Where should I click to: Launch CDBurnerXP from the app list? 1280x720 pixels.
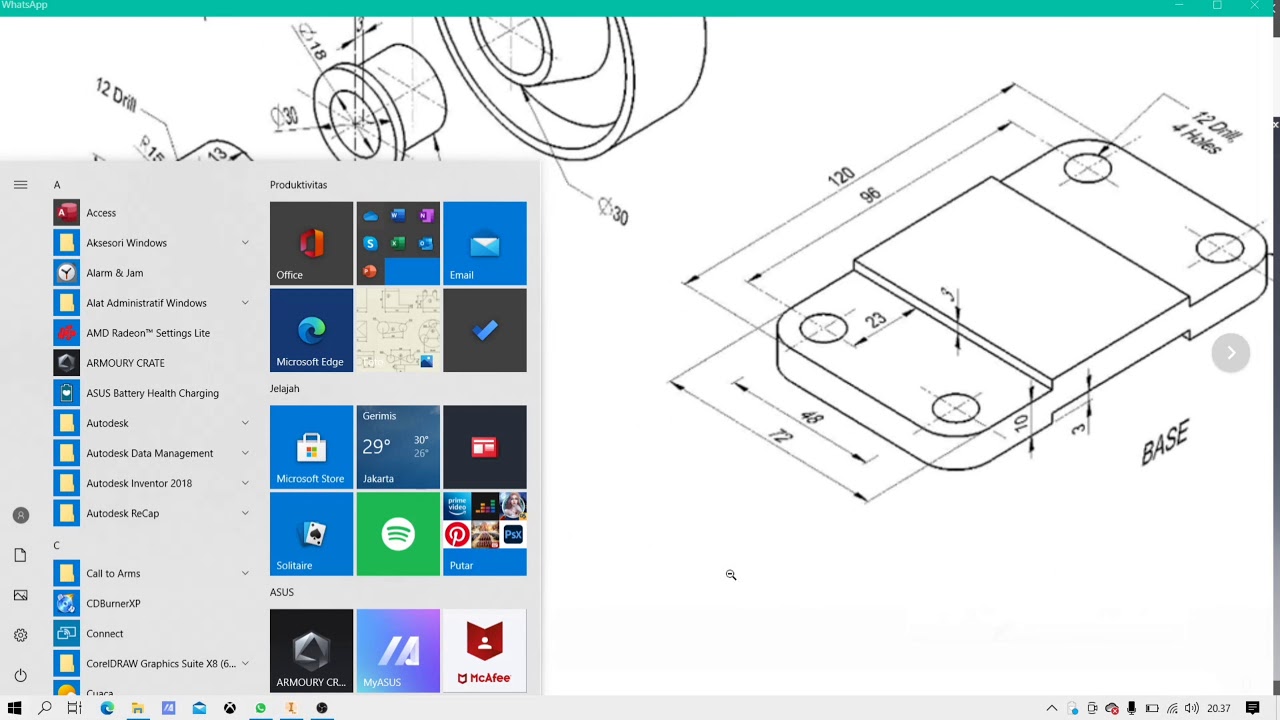pyautogui.click(x=153, y=603)
